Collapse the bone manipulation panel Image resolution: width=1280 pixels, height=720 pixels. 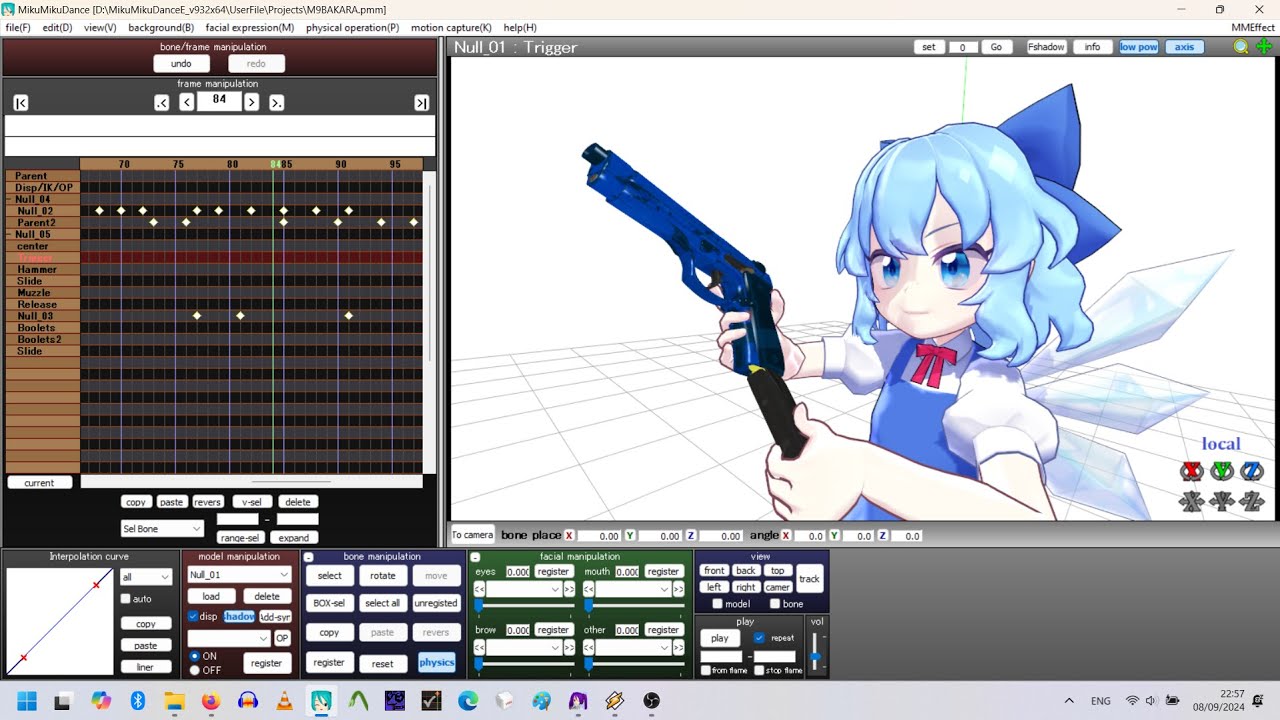coord(309,557)
